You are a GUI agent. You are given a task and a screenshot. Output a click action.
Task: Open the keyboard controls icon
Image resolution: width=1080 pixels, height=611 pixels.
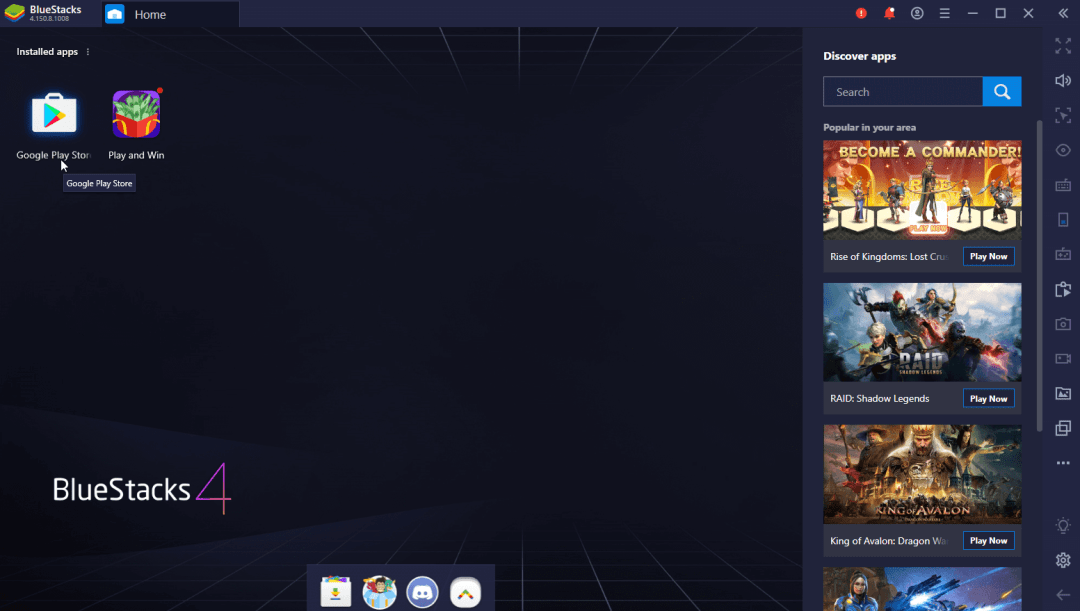pyautogui.click(x=1063, y=185)
